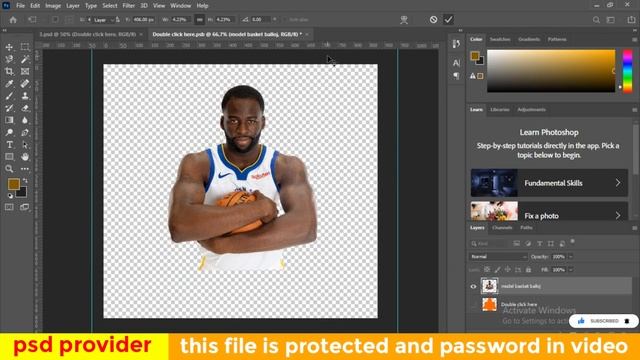Select the Horizontal Type tool
The image size is (640, 360).
click(x=9, y=144)
